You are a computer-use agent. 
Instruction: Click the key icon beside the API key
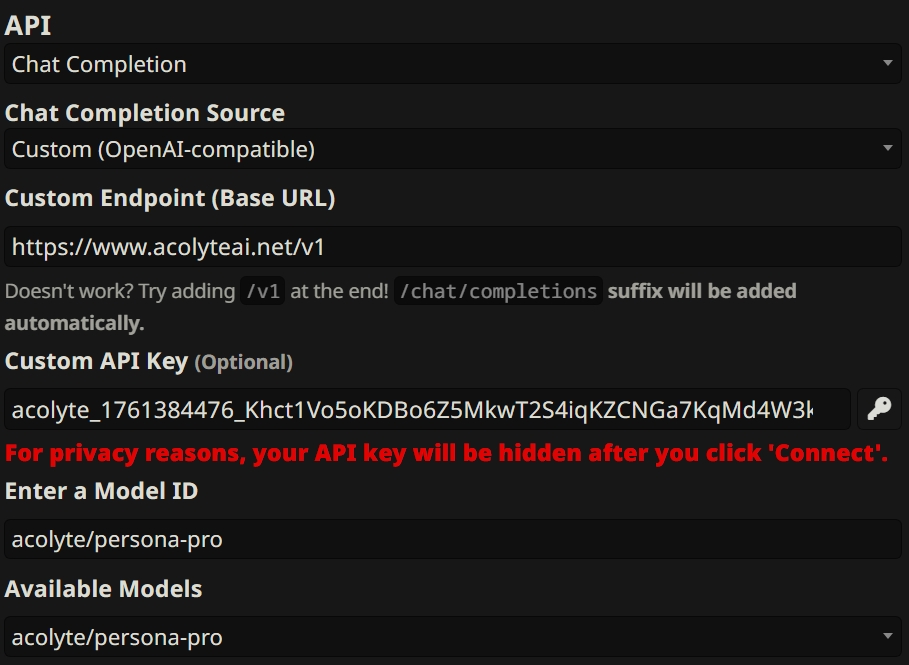coord(879,409)
